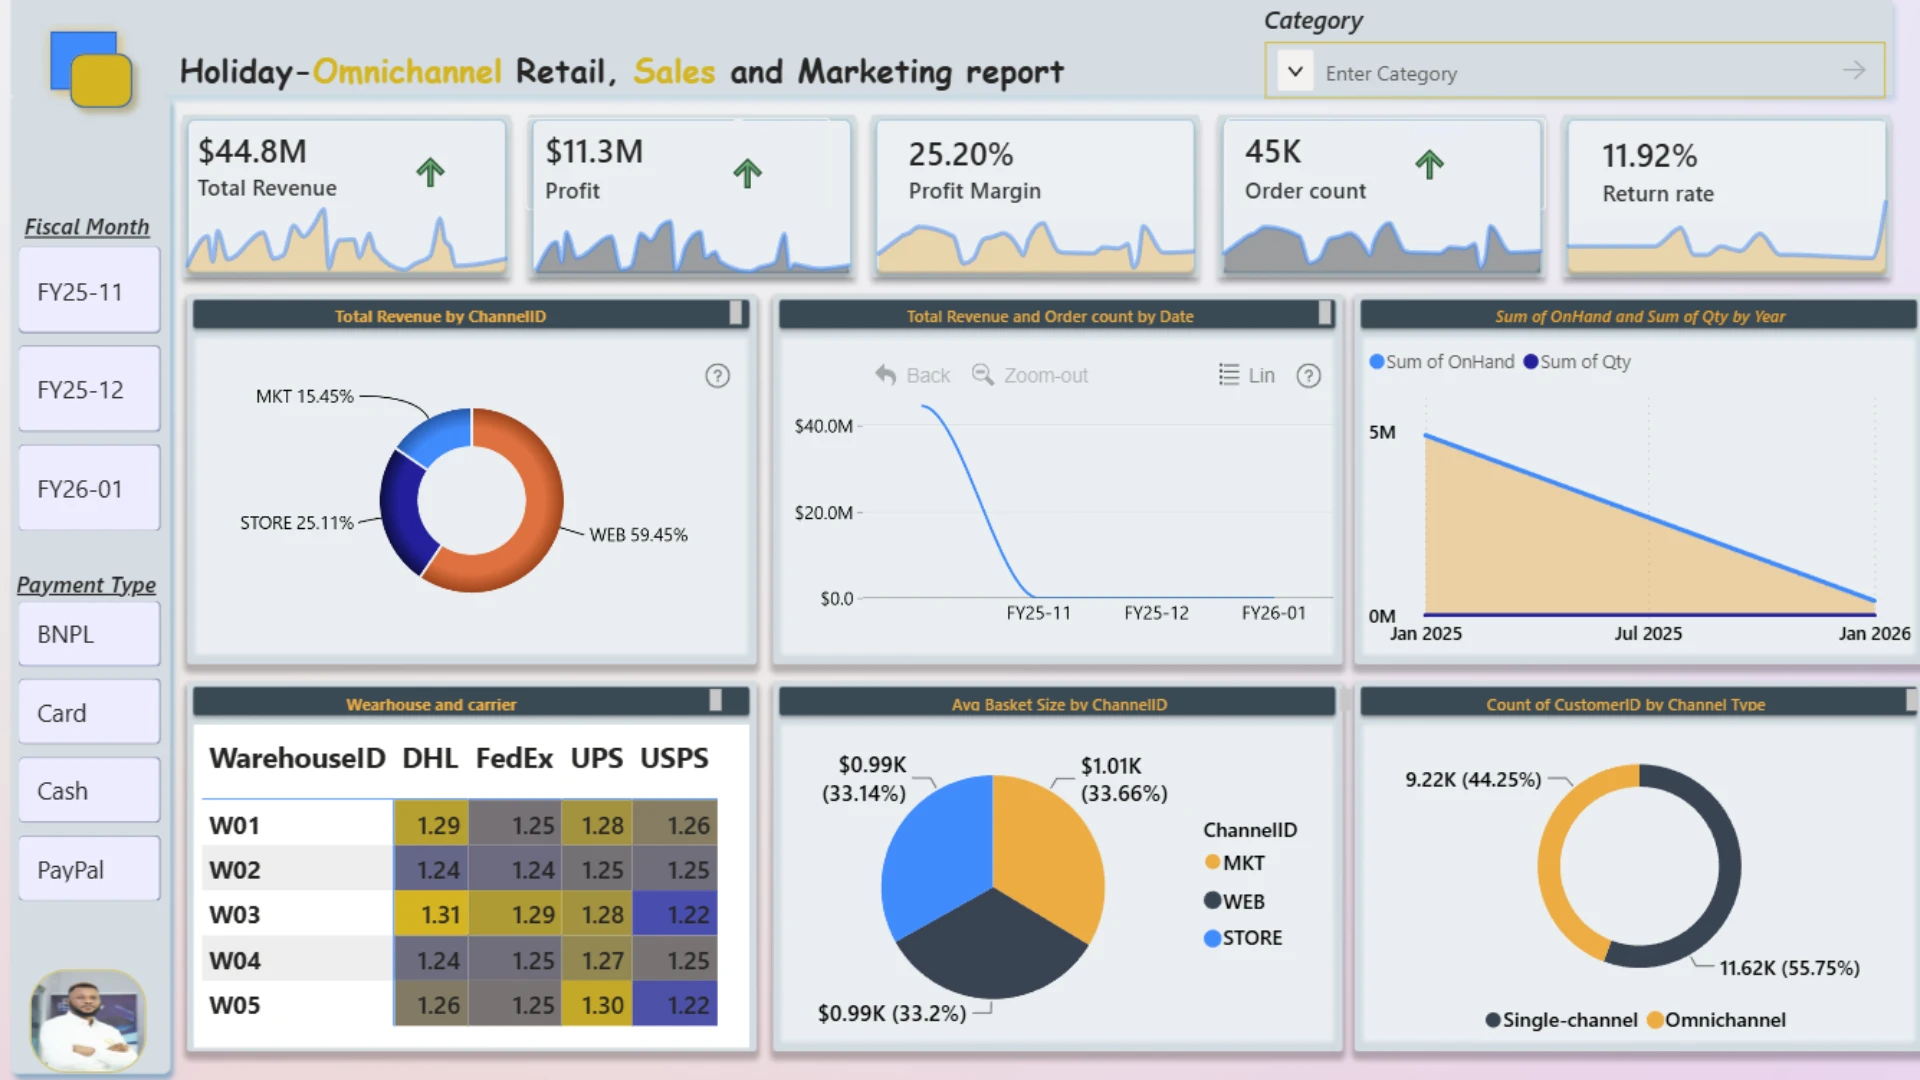Select fiscal month FY25-12
This screenshot has height=1080, width=1920.
(89, 389)
